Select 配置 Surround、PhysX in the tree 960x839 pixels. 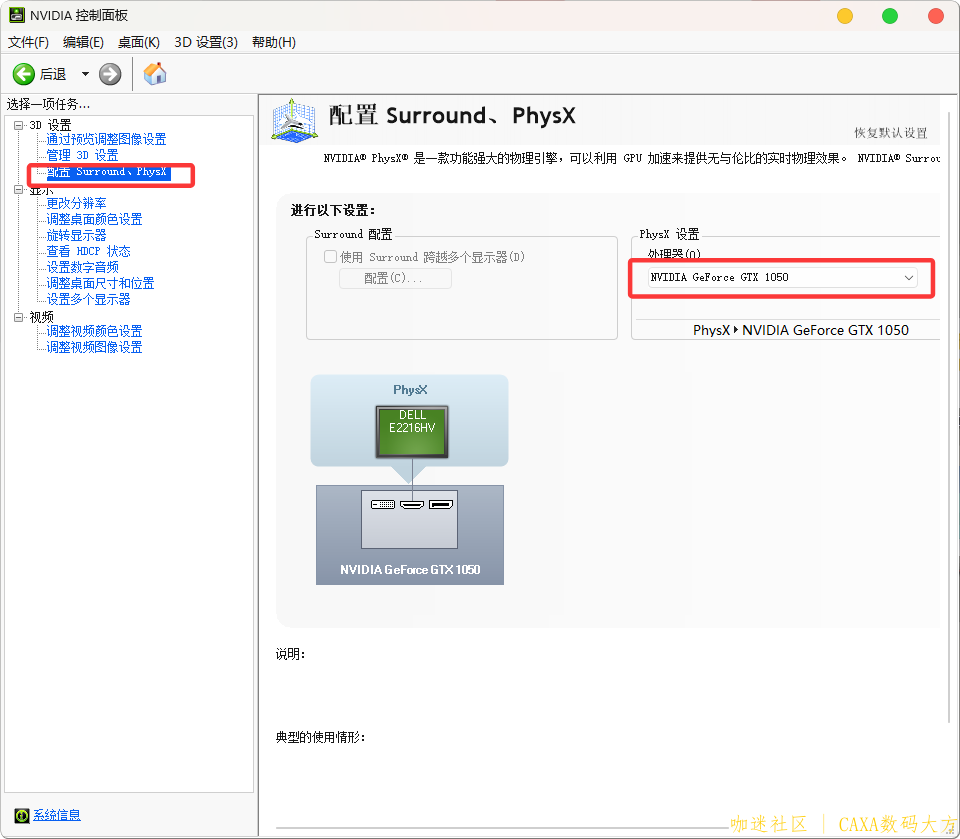107,172
